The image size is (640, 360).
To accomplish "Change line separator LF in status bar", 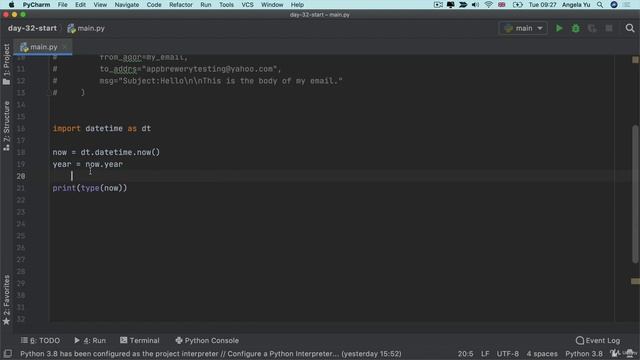I will click(485, 354).
